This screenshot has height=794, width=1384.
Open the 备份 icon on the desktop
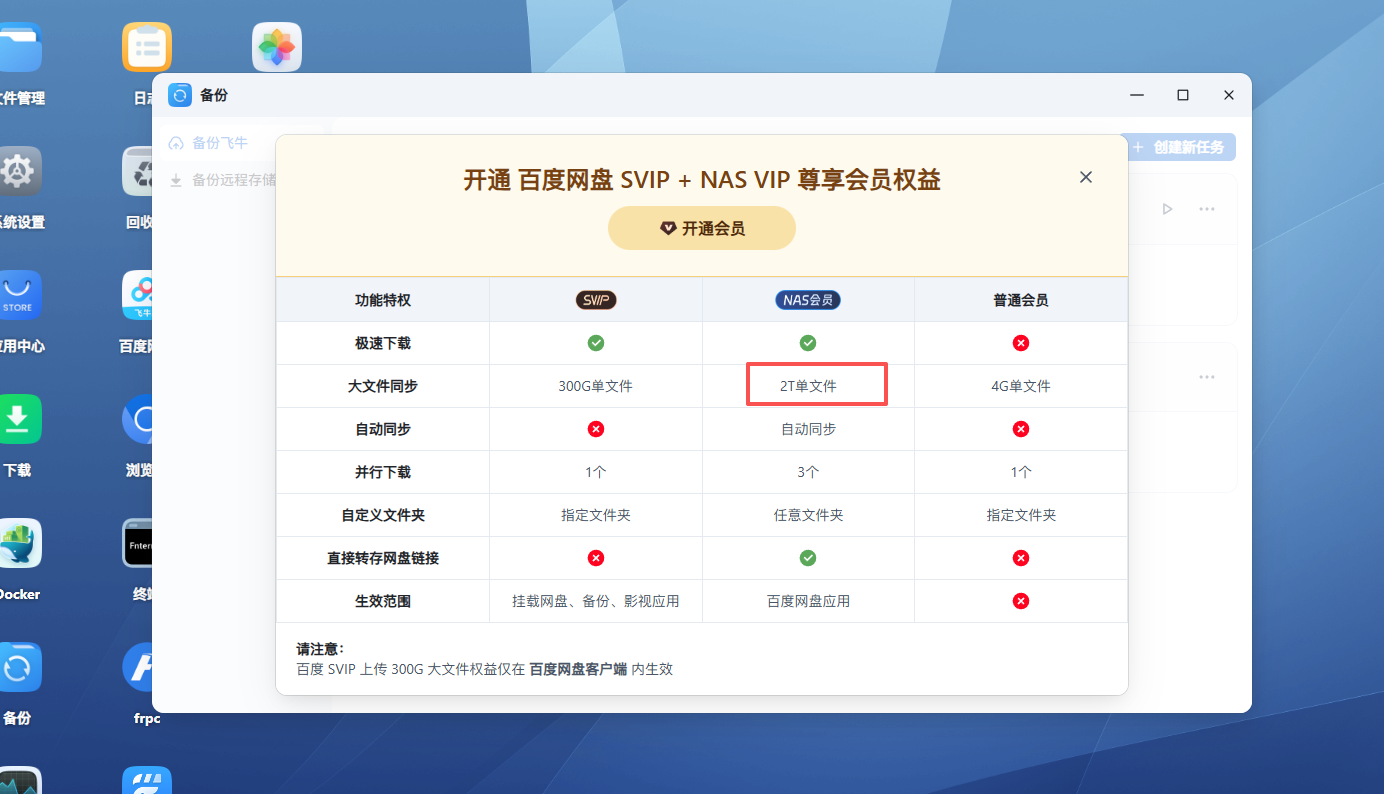(19, 667)
